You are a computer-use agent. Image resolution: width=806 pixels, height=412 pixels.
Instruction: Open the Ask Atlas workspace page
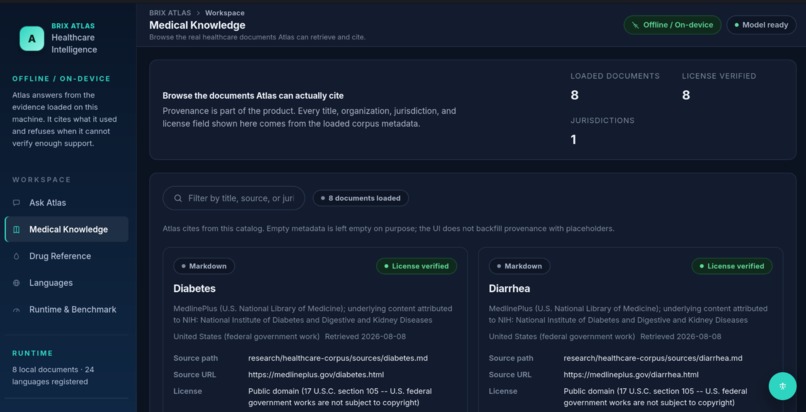[x=66, y=203]
